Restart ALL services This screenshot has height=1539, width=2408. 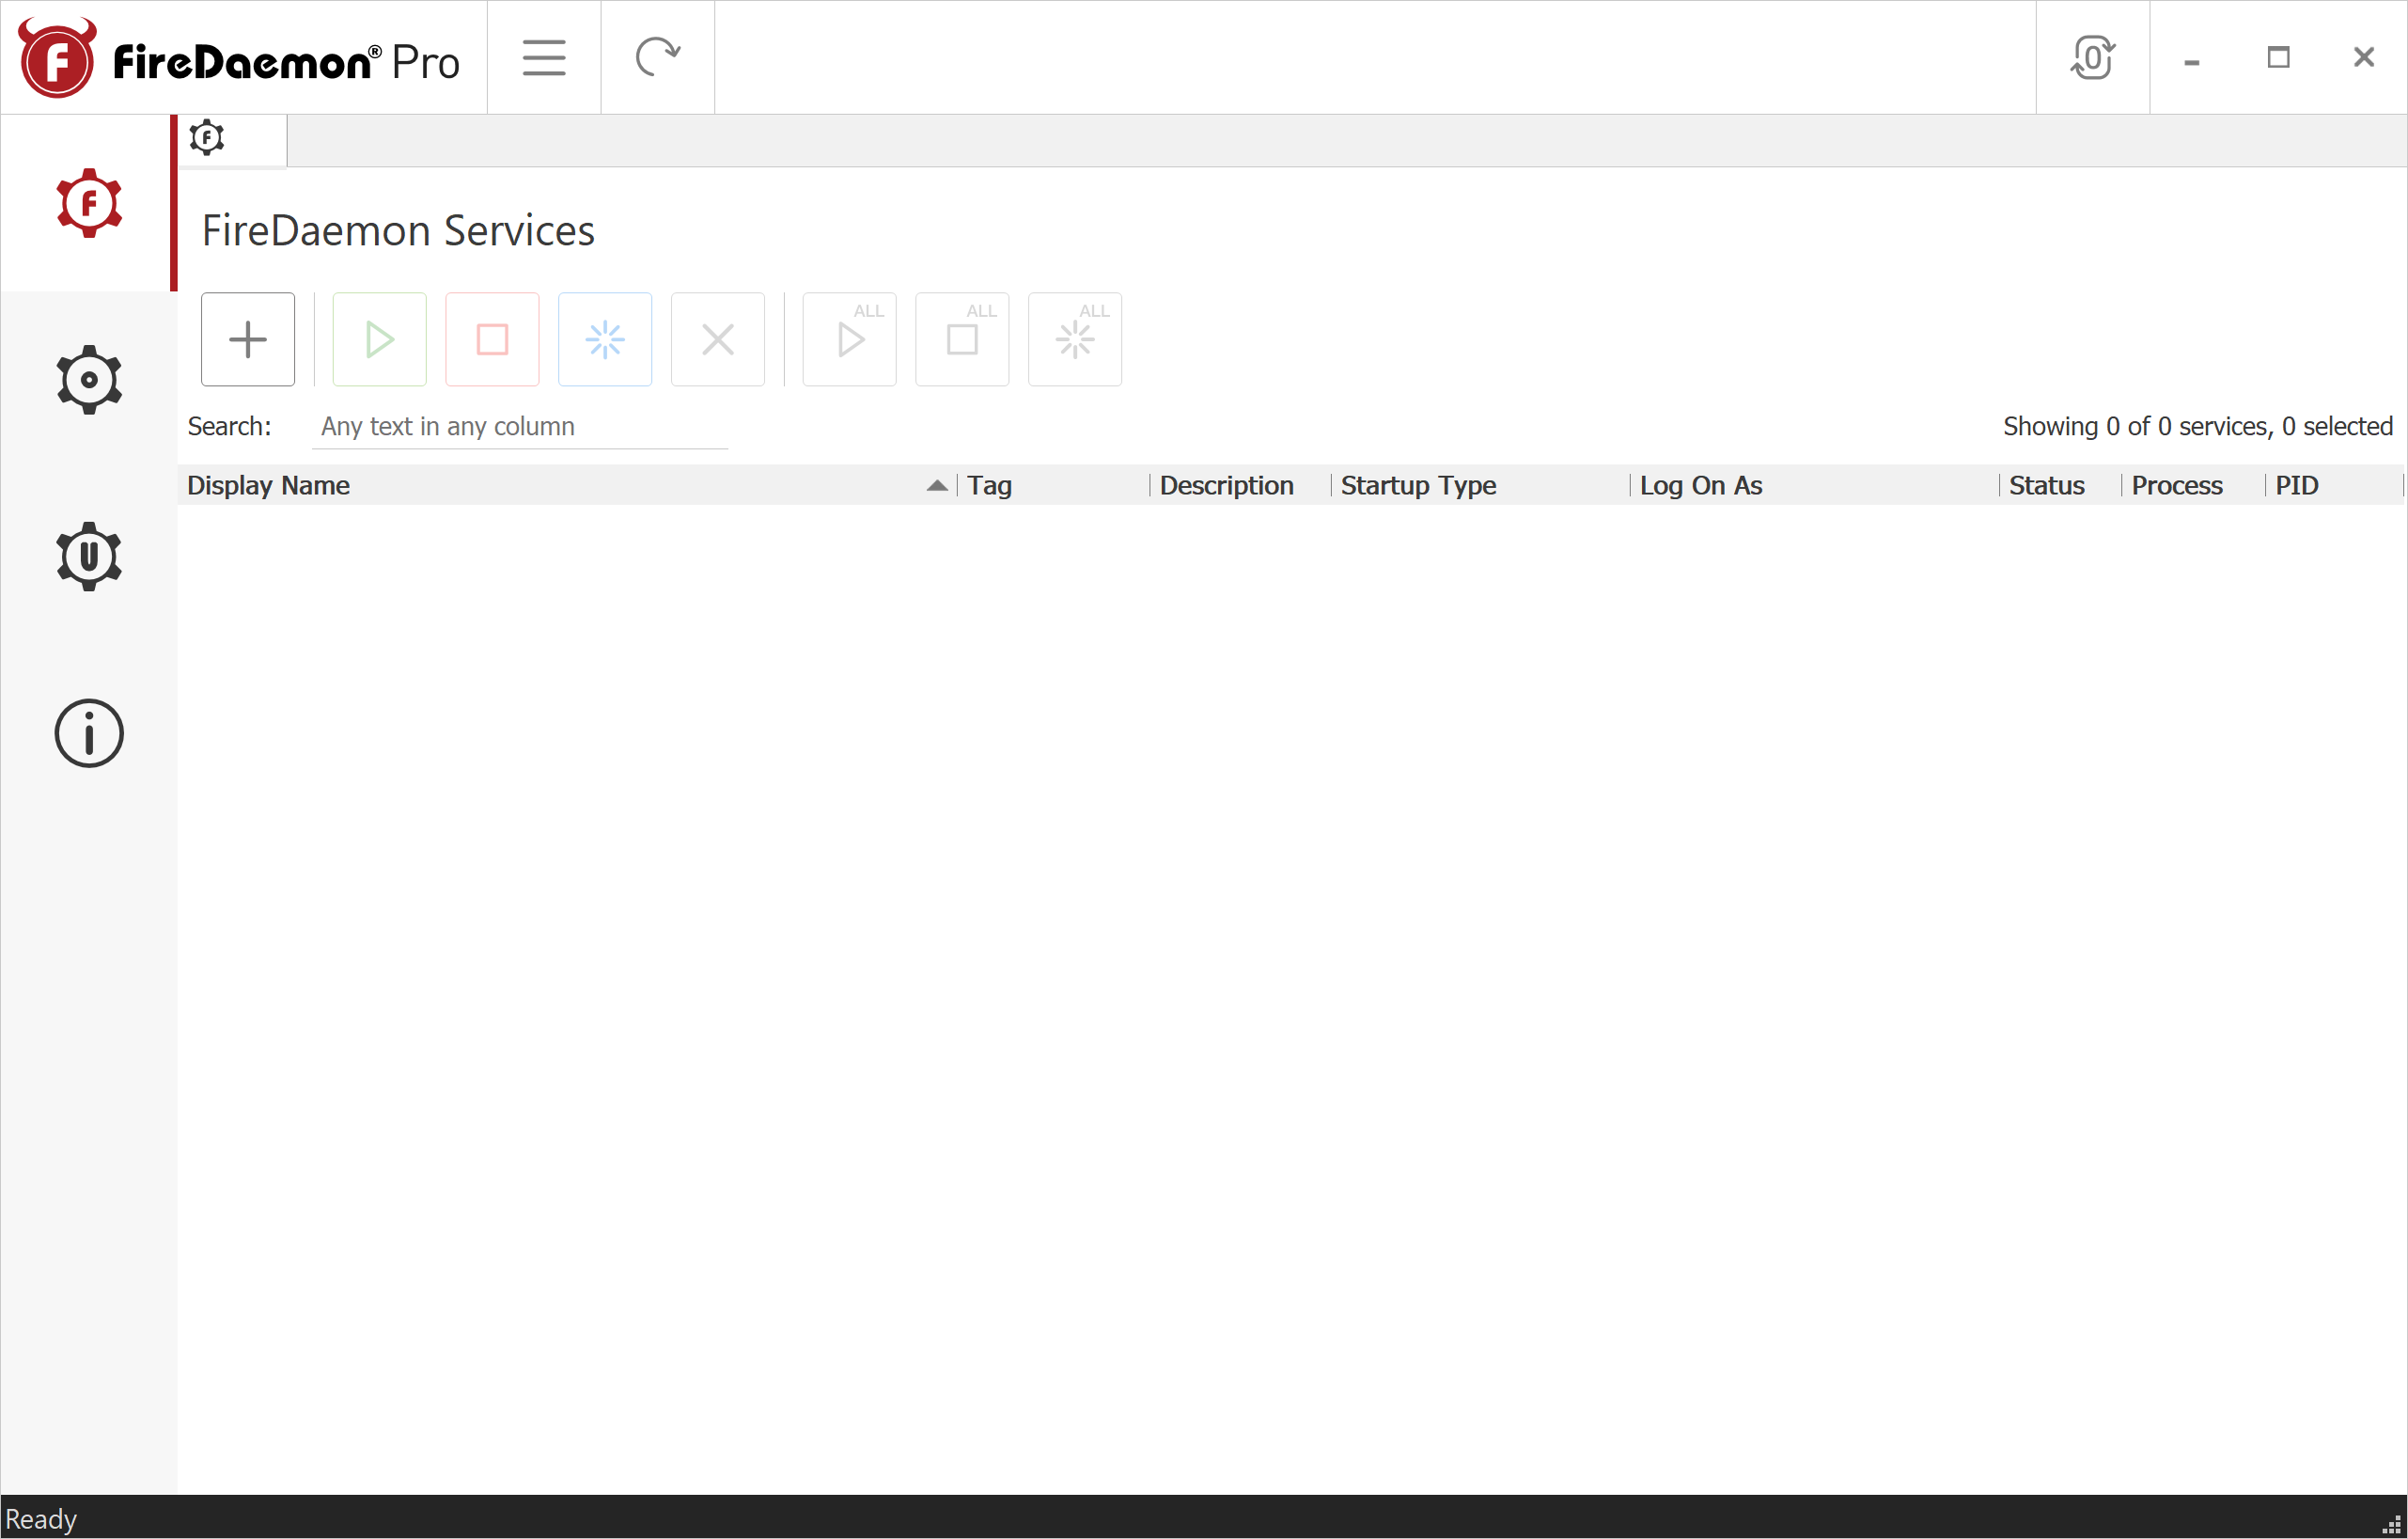(x=1075, y=339)
